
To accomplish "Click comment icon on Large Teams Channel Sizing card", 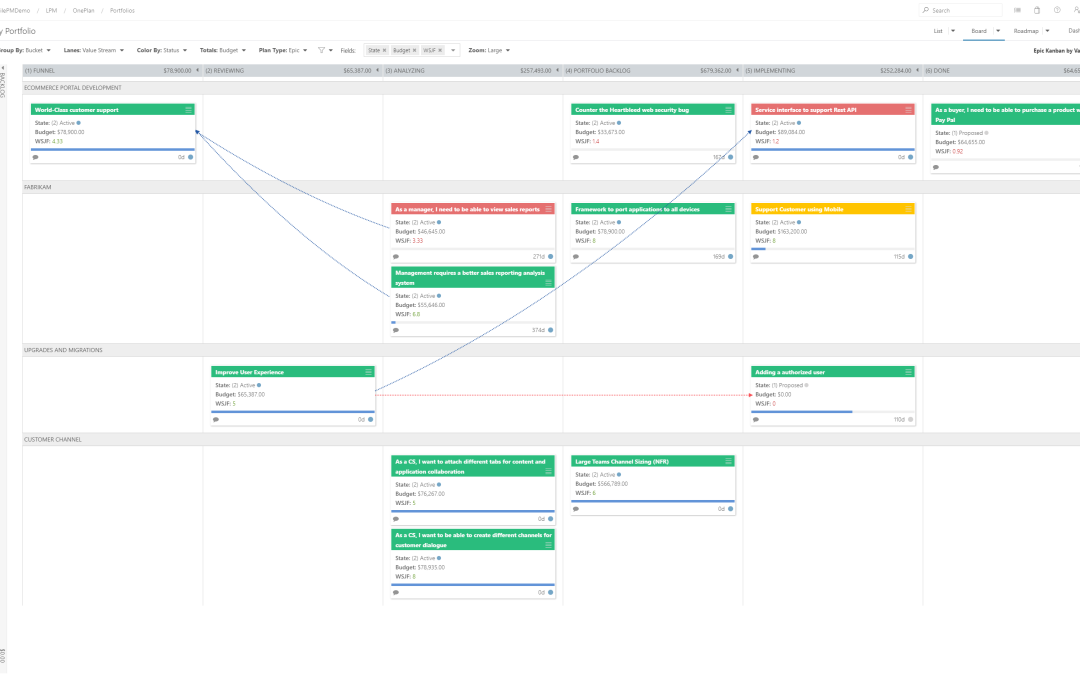I will [x=576, y=509].
